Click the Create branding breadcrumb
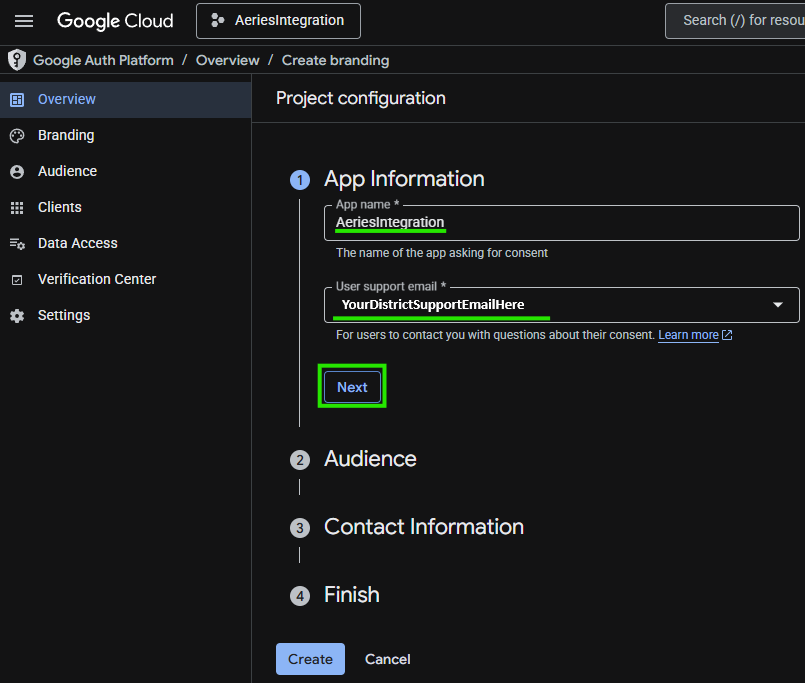Screen dimensions: 805x683 click(335, 60)
